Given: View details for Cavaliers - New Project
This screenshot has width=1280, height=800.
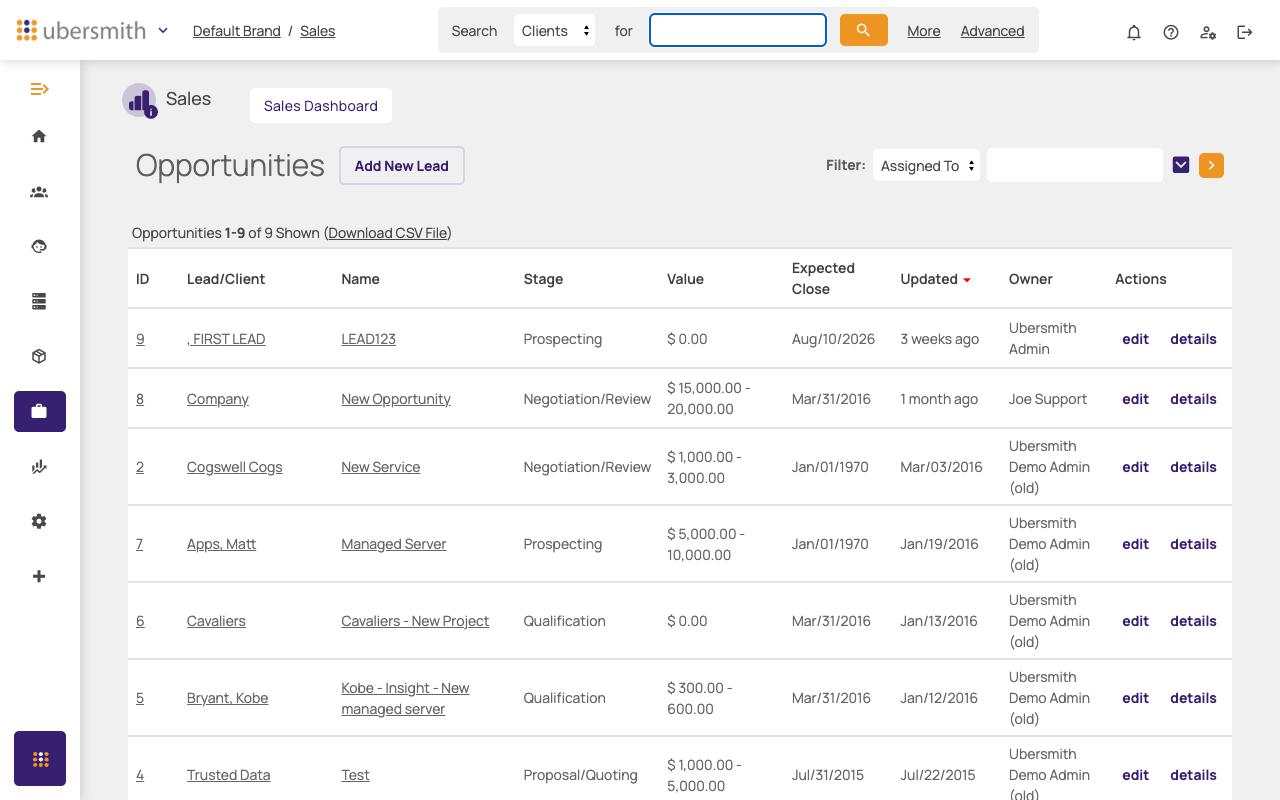Looking at the screenshot, I should point(1193,621).
